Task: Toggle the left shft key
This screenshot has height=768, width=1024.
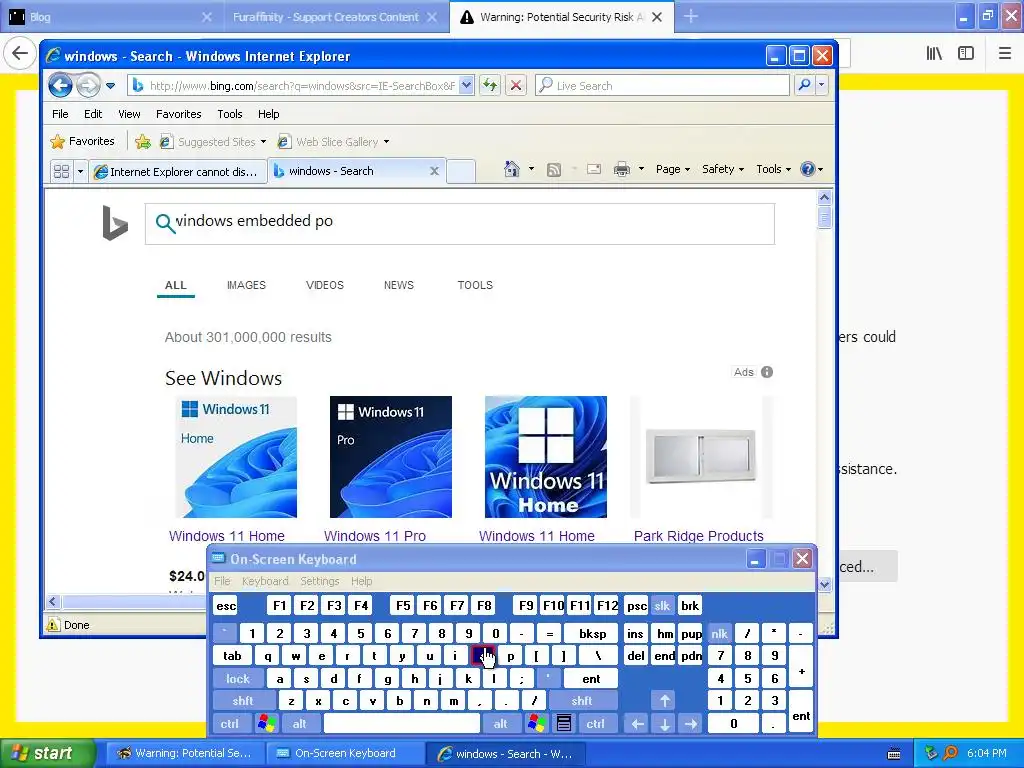Action: (x=243, y=701)
